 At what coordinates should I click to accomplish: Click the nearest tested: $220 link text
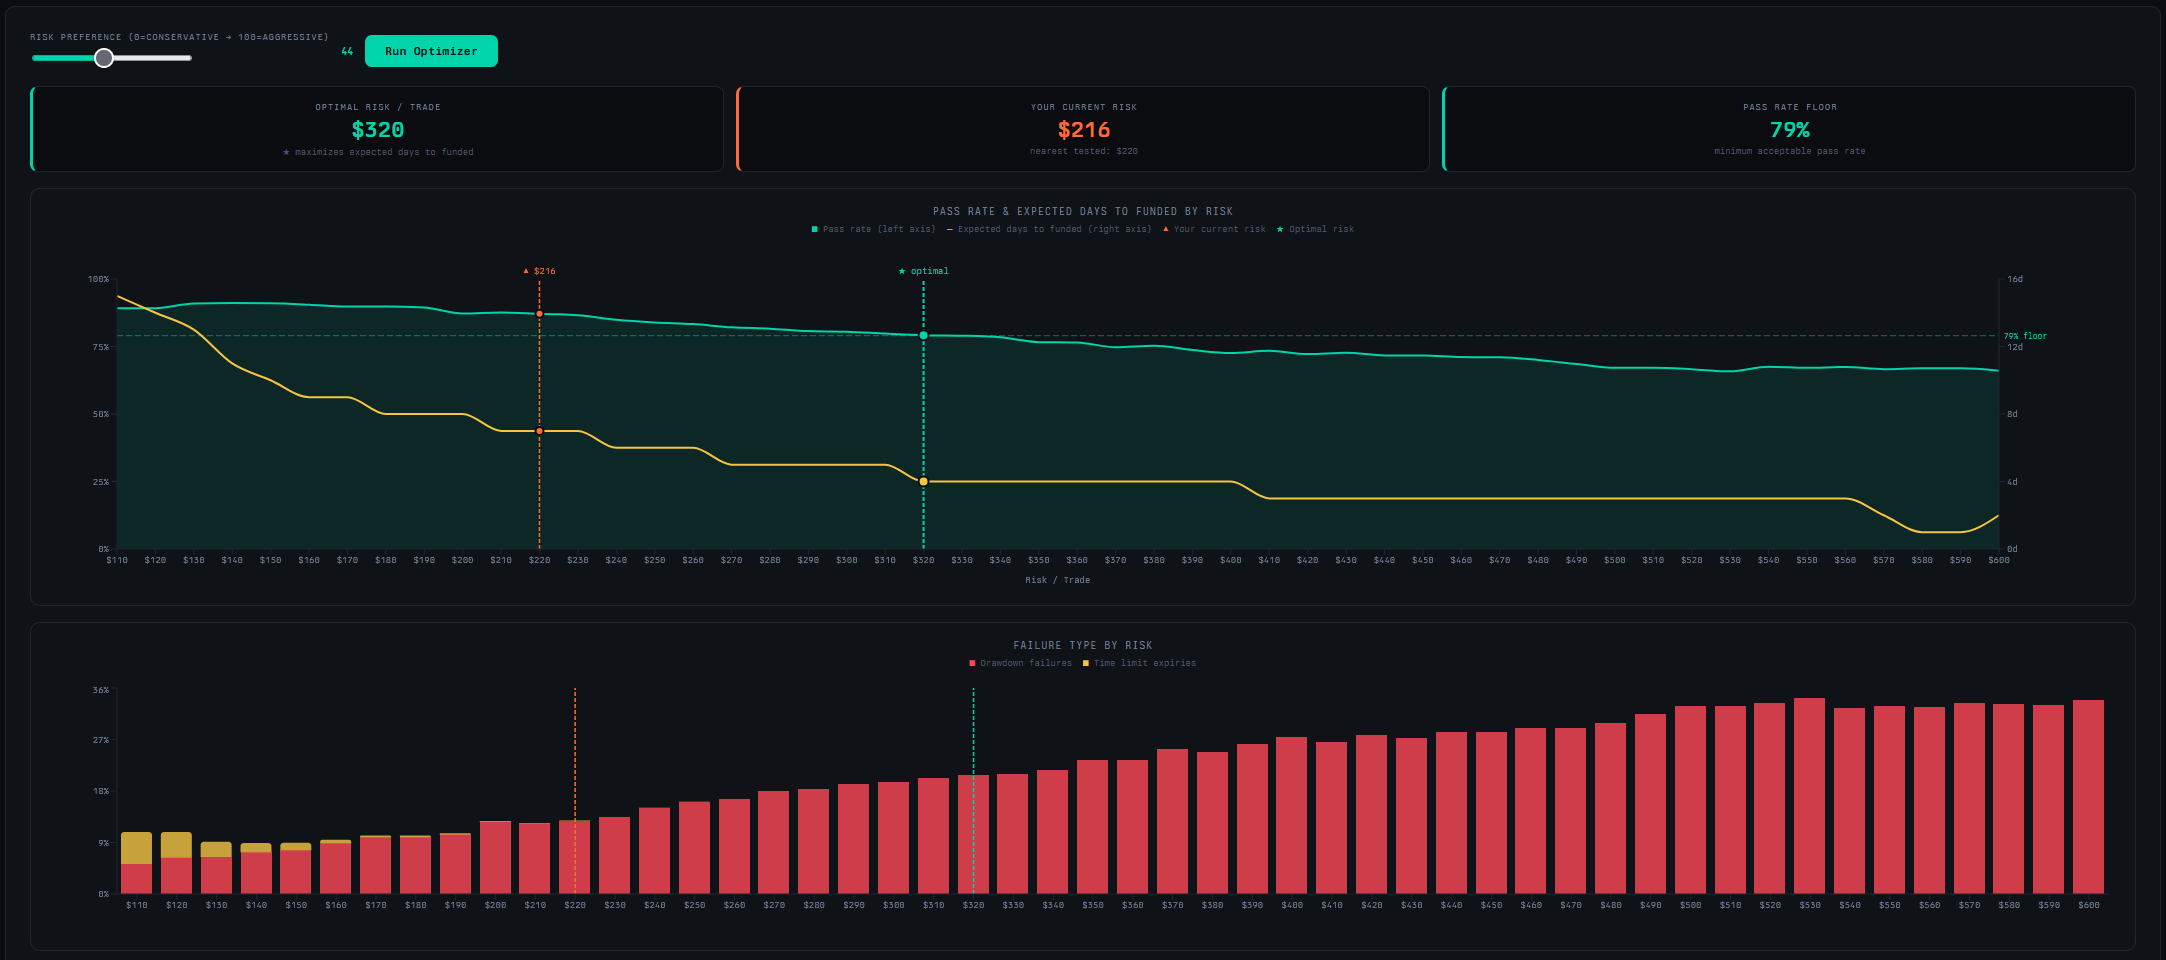click(x=1083, y=152)
